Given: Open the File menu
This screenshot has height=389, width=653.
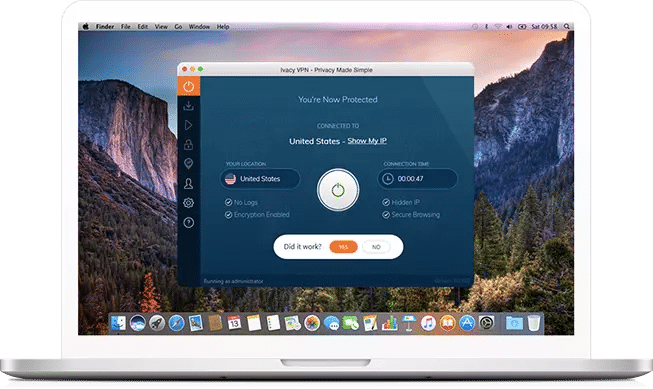Looking at the screenshot, I should 126,27.
